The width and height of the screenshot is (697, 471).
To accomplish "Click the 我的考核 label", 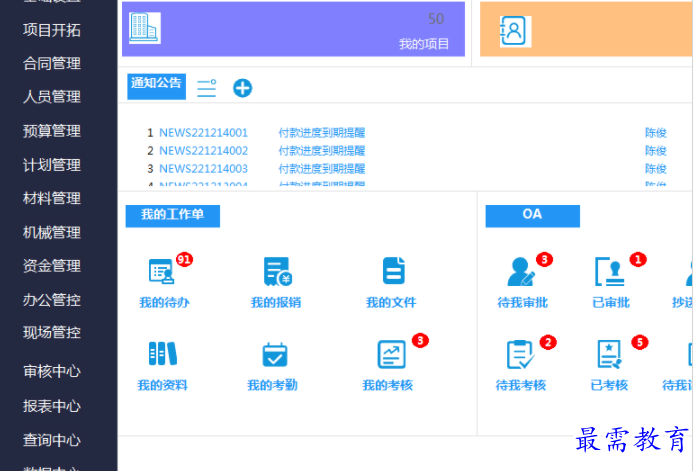I will (x=388, y=385).
